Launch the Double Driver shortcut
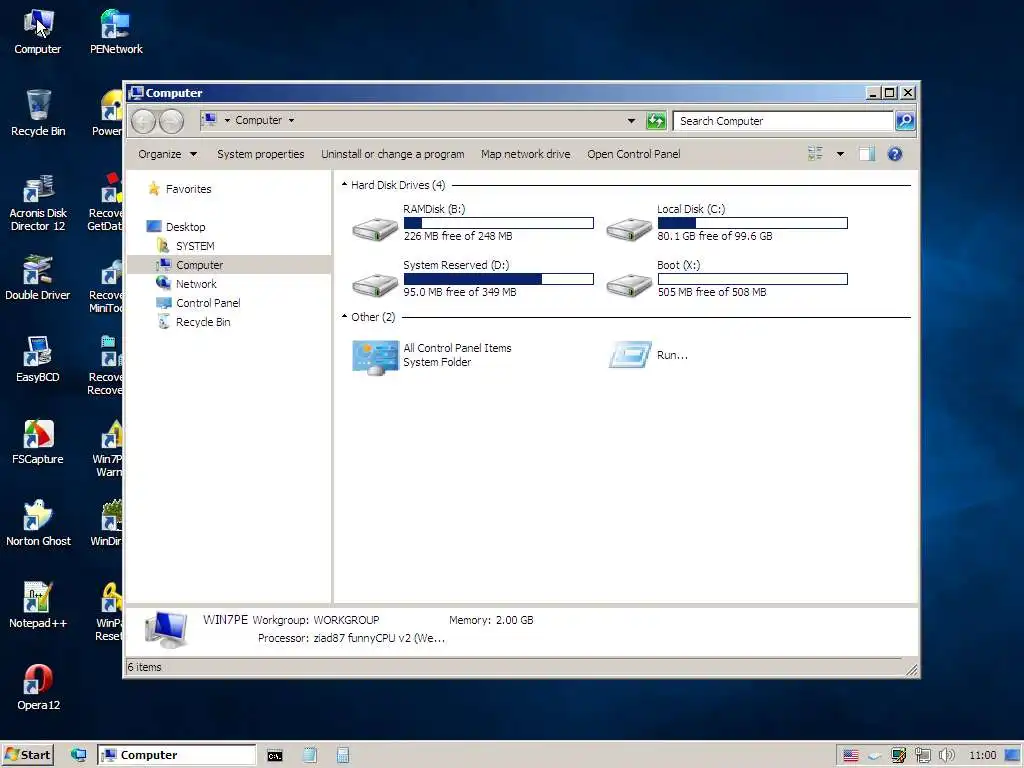The width and height of the screenshot is (1024, 768). tap(38, 278)
